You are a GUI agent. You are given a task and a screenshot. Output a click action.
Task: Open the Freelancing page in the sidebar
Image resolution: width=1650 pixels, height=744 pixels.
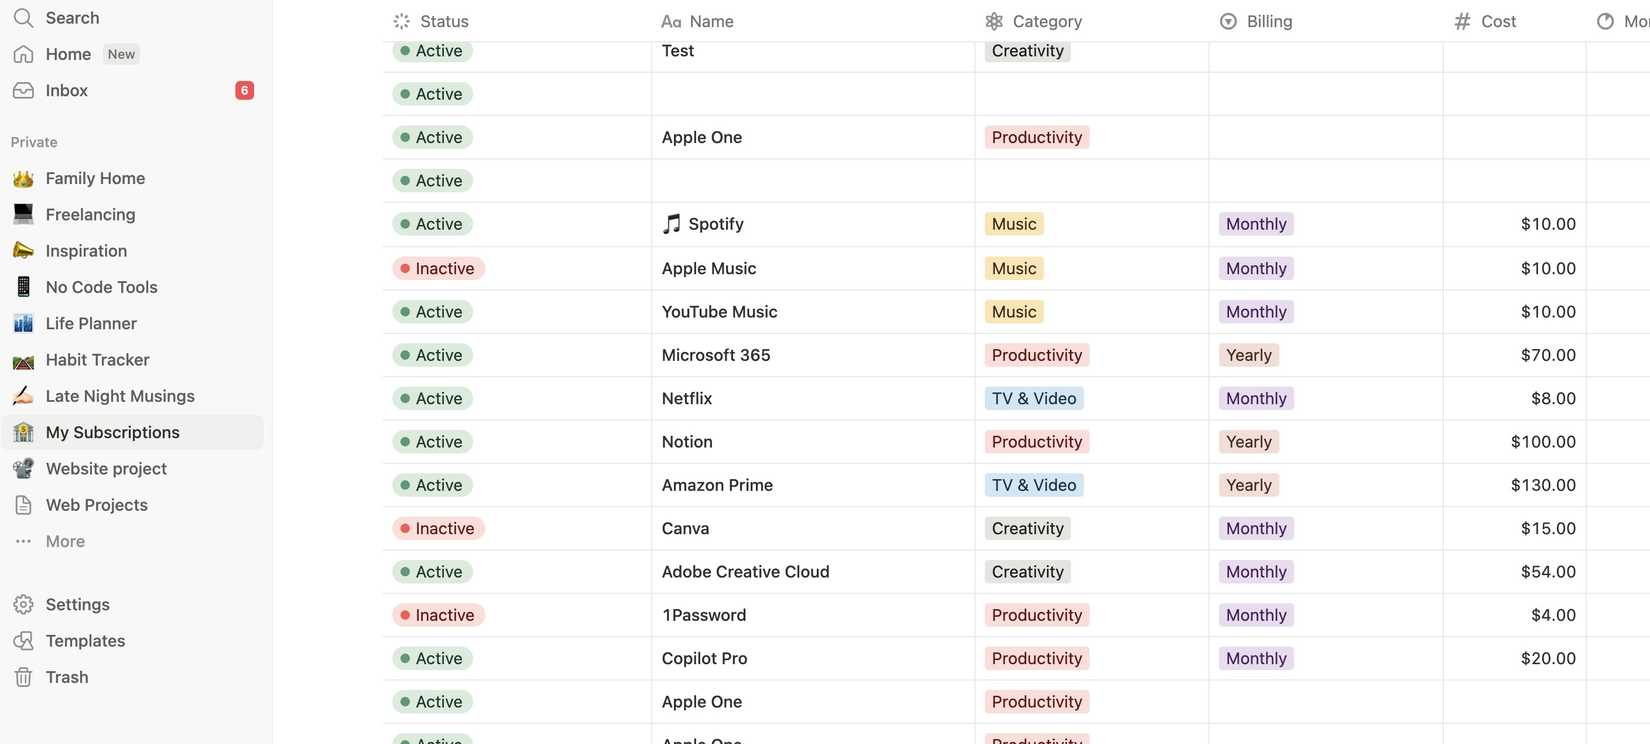pyautogui.click(x=90, y=213)
